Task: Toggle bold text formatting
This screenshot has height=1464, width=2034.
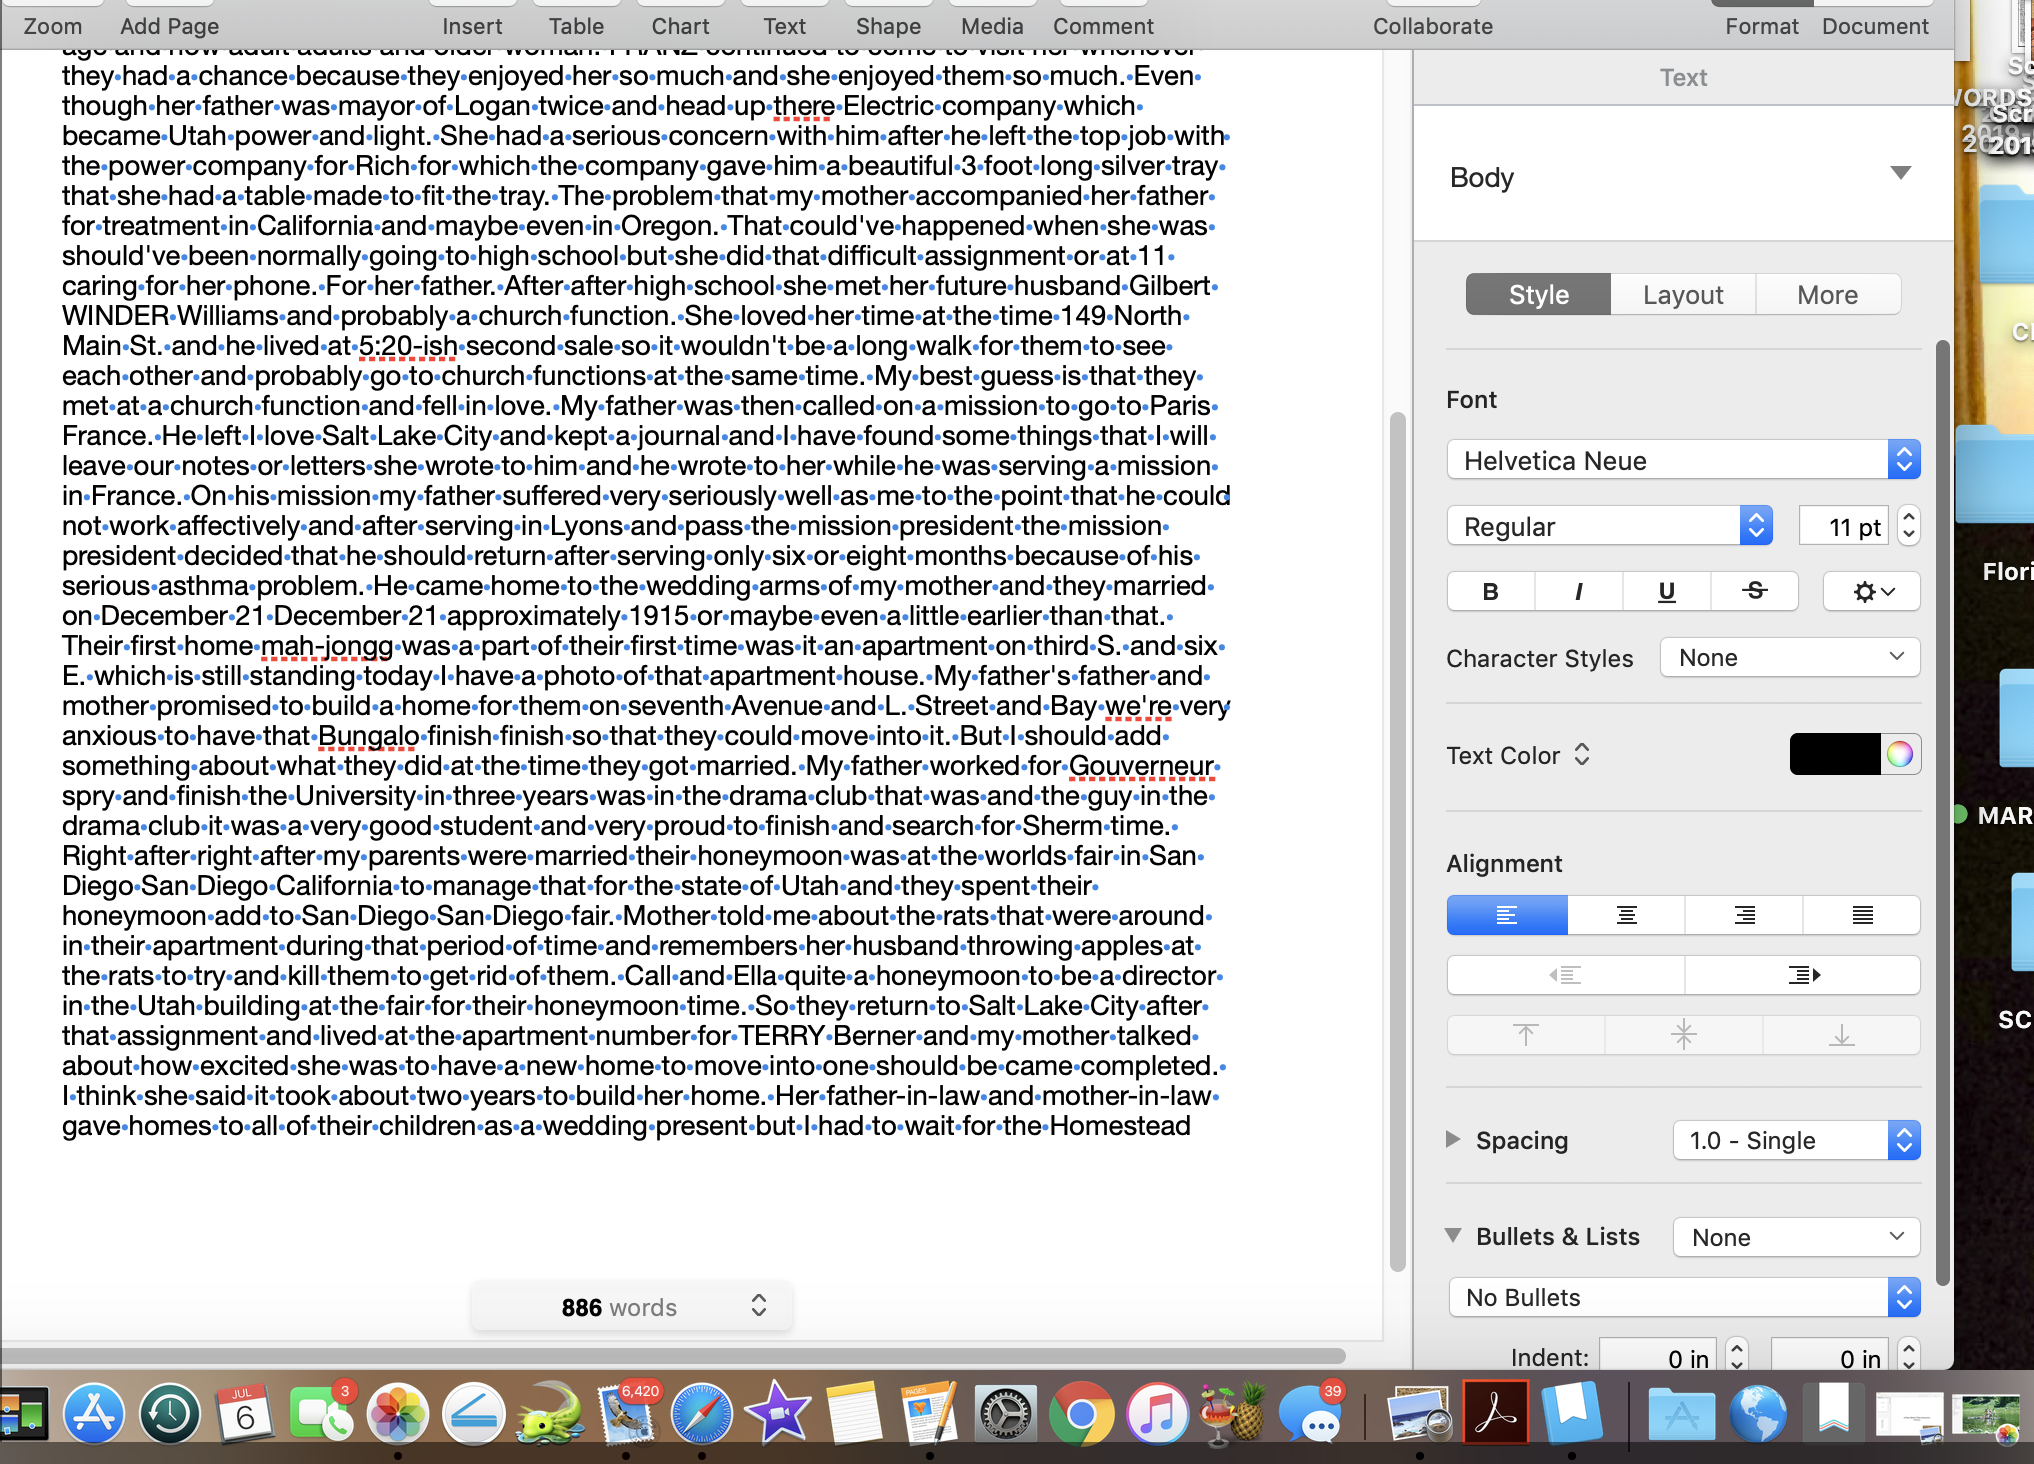Action: tap(1490, 591)
